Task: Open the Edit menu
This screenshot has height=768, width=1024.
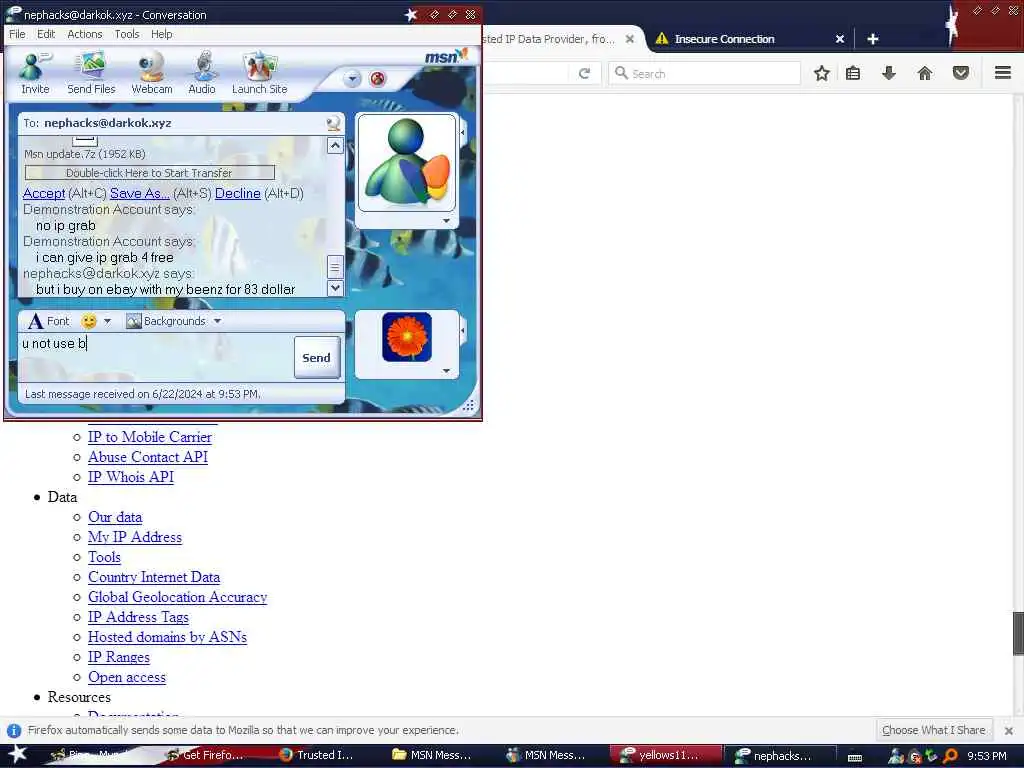Action: point(46,34)
